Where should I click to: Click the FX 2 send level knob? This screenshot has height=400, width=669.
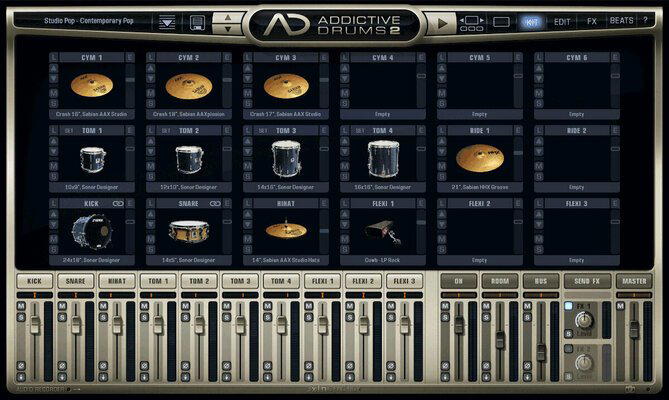point(584,363)
